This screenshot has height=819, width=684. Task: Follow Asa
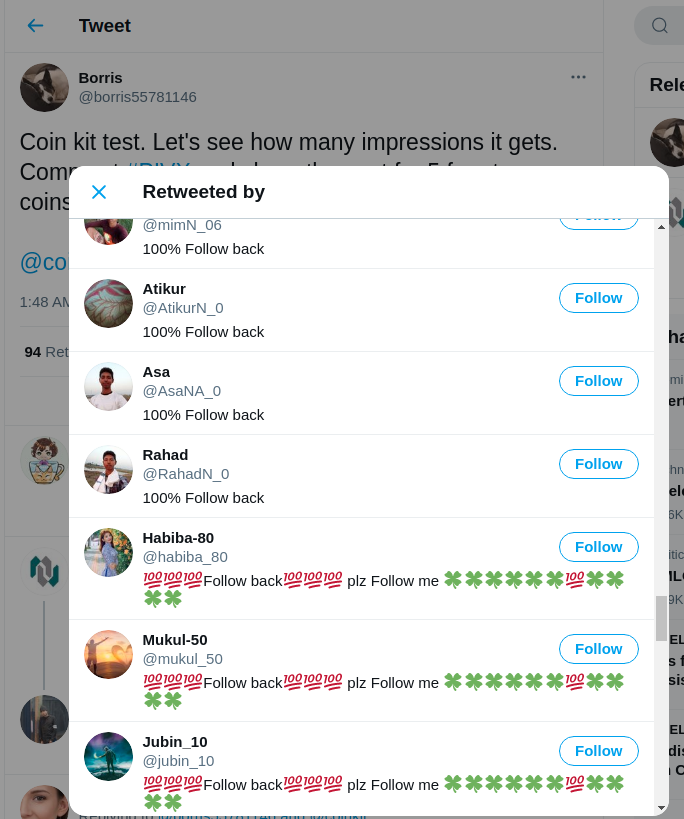click(x=598, y=381)
